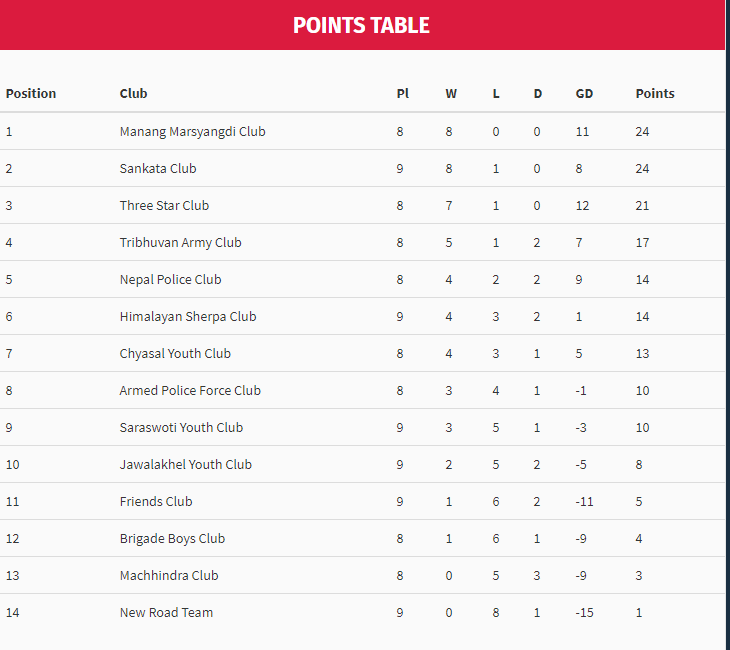This screenshot has height=650, width=730.
Task: Open Saraswoti Youth Club
Action: pyautogui.click(x=181, y=427)
